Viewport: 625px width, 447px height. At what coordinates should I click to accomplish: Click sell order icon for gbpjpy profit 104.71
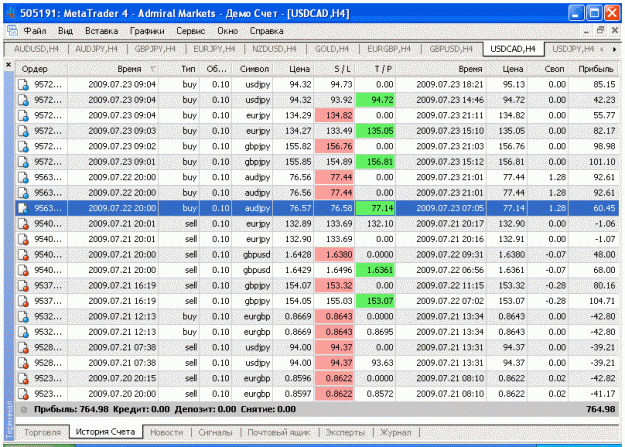pyautogui.click(x=24, y=301)
